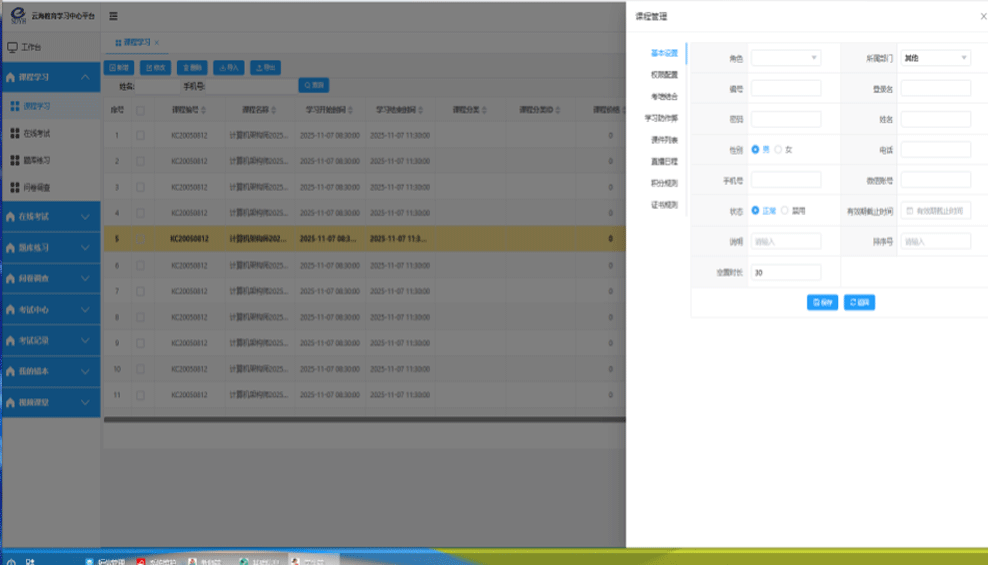
Task: Select the 女 gender radio button
Action: pos(778,150)
